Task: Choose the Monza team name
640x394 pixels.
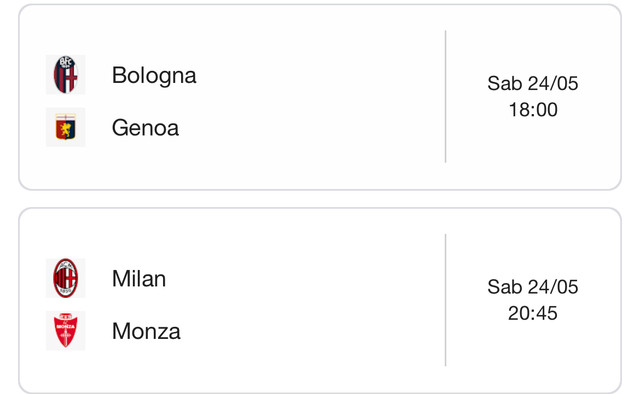Action: click(x=146, y=331)
